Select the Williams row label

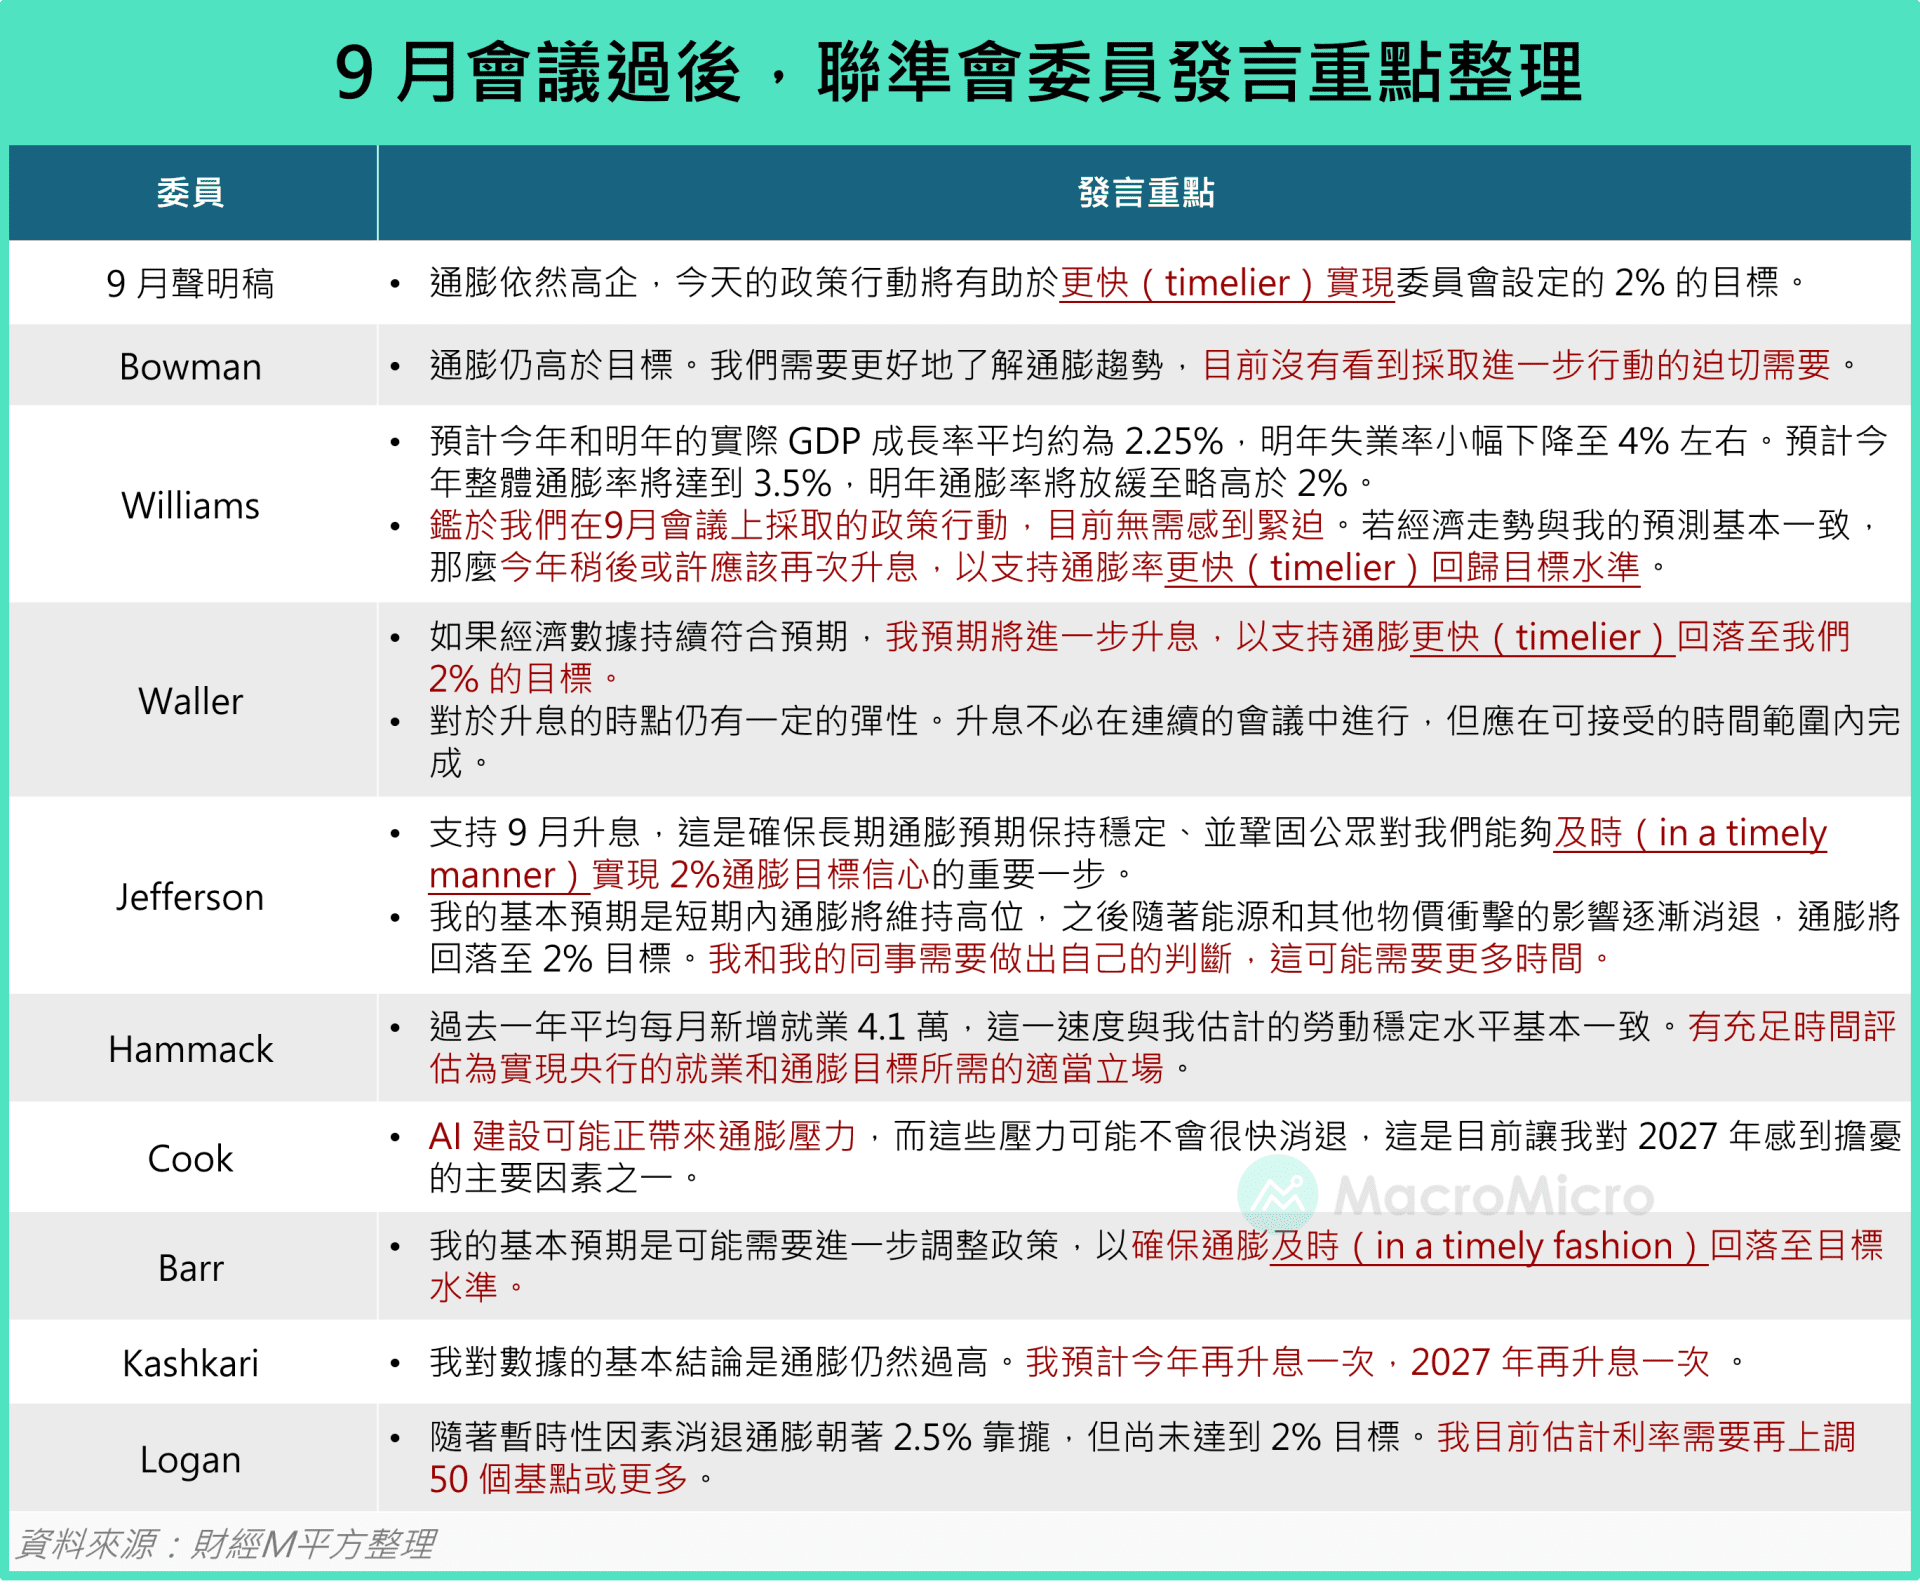click(x=190, y=505)
